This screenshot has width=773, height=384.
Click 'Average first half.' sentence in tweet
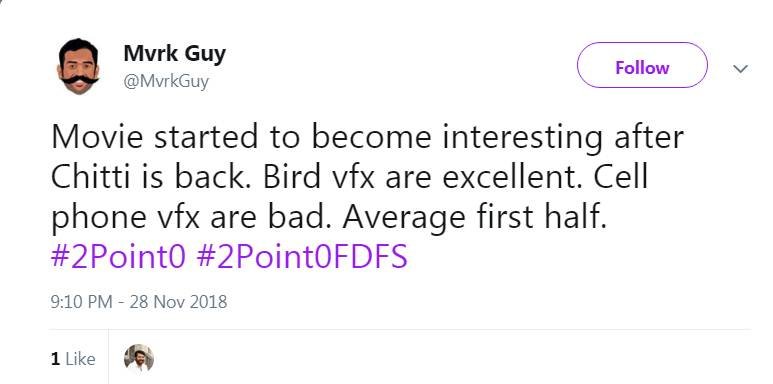tap(474, 218)
